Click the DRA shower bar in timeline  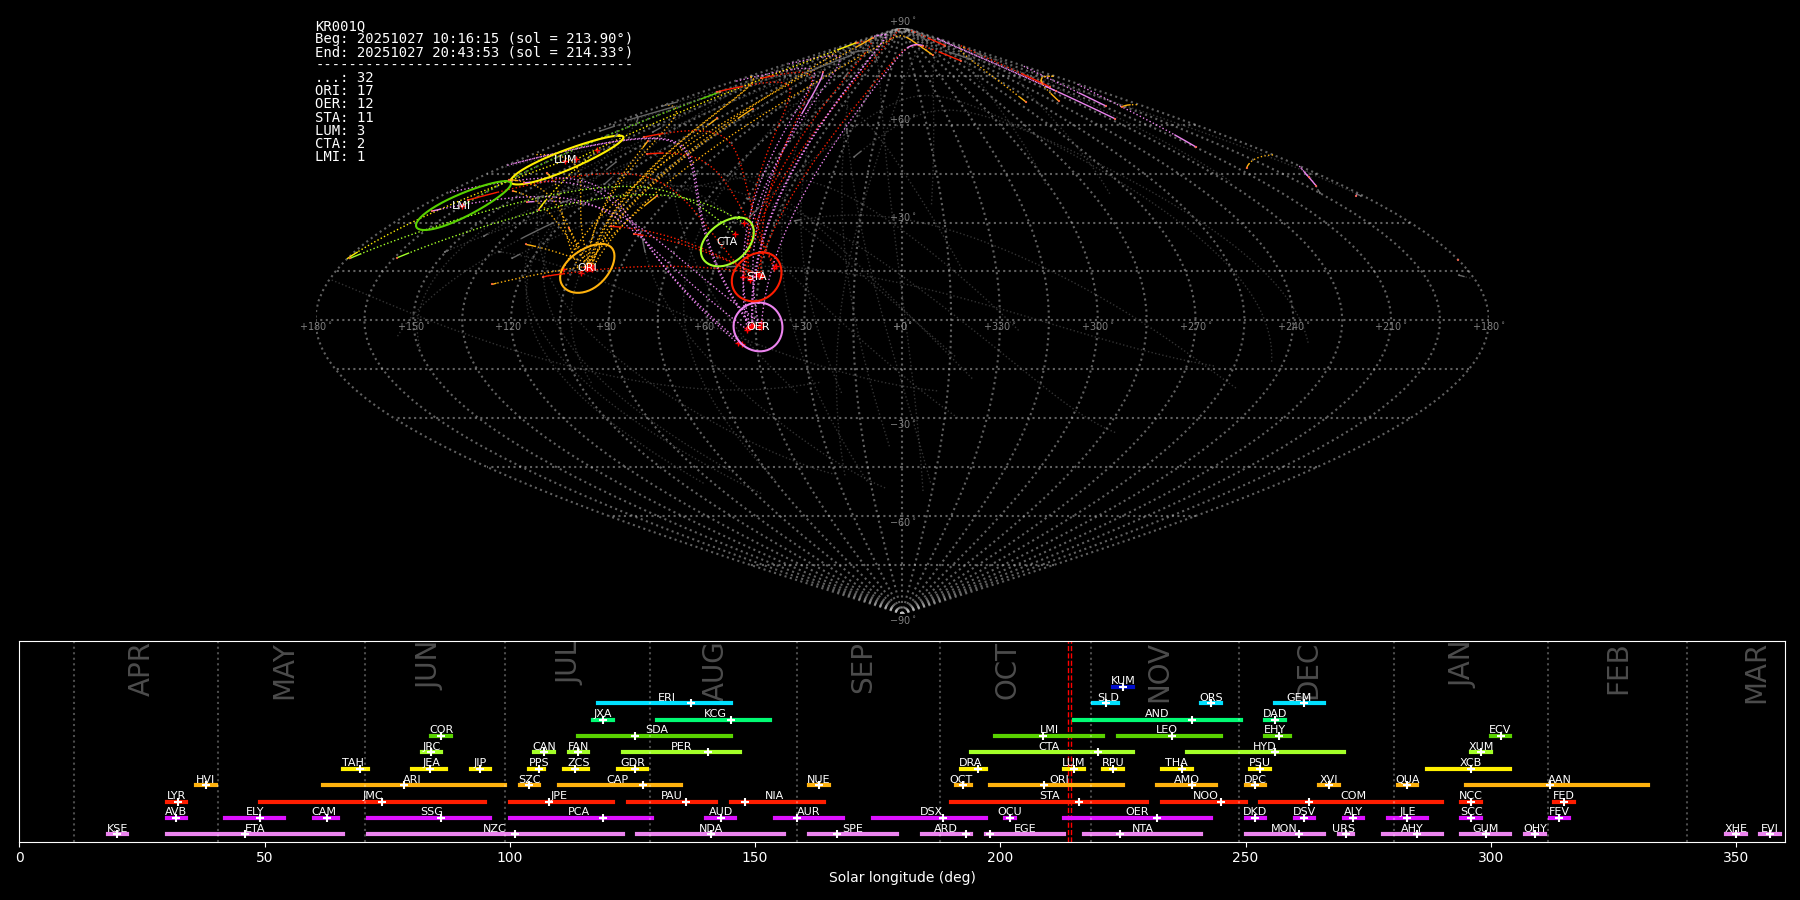973,769
